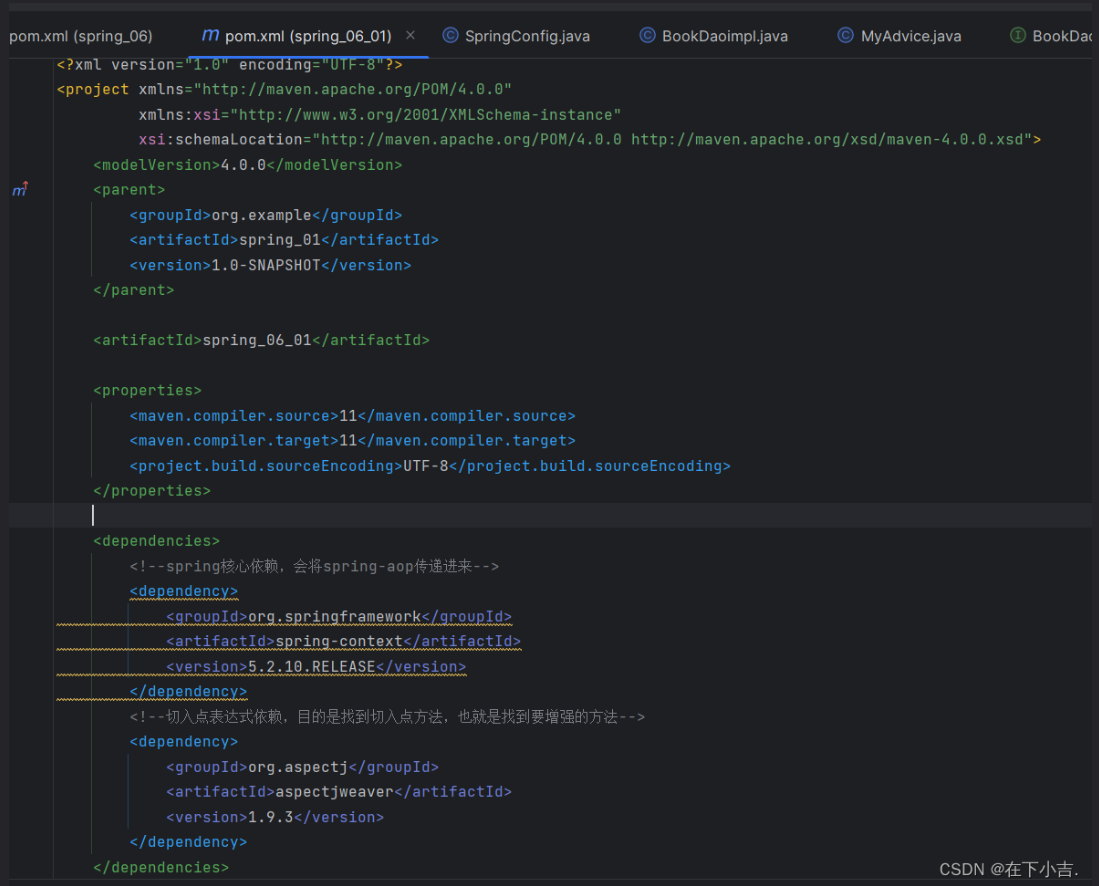
Task: Click the closing </dependencies> tag
Action: tap(161, 867)
